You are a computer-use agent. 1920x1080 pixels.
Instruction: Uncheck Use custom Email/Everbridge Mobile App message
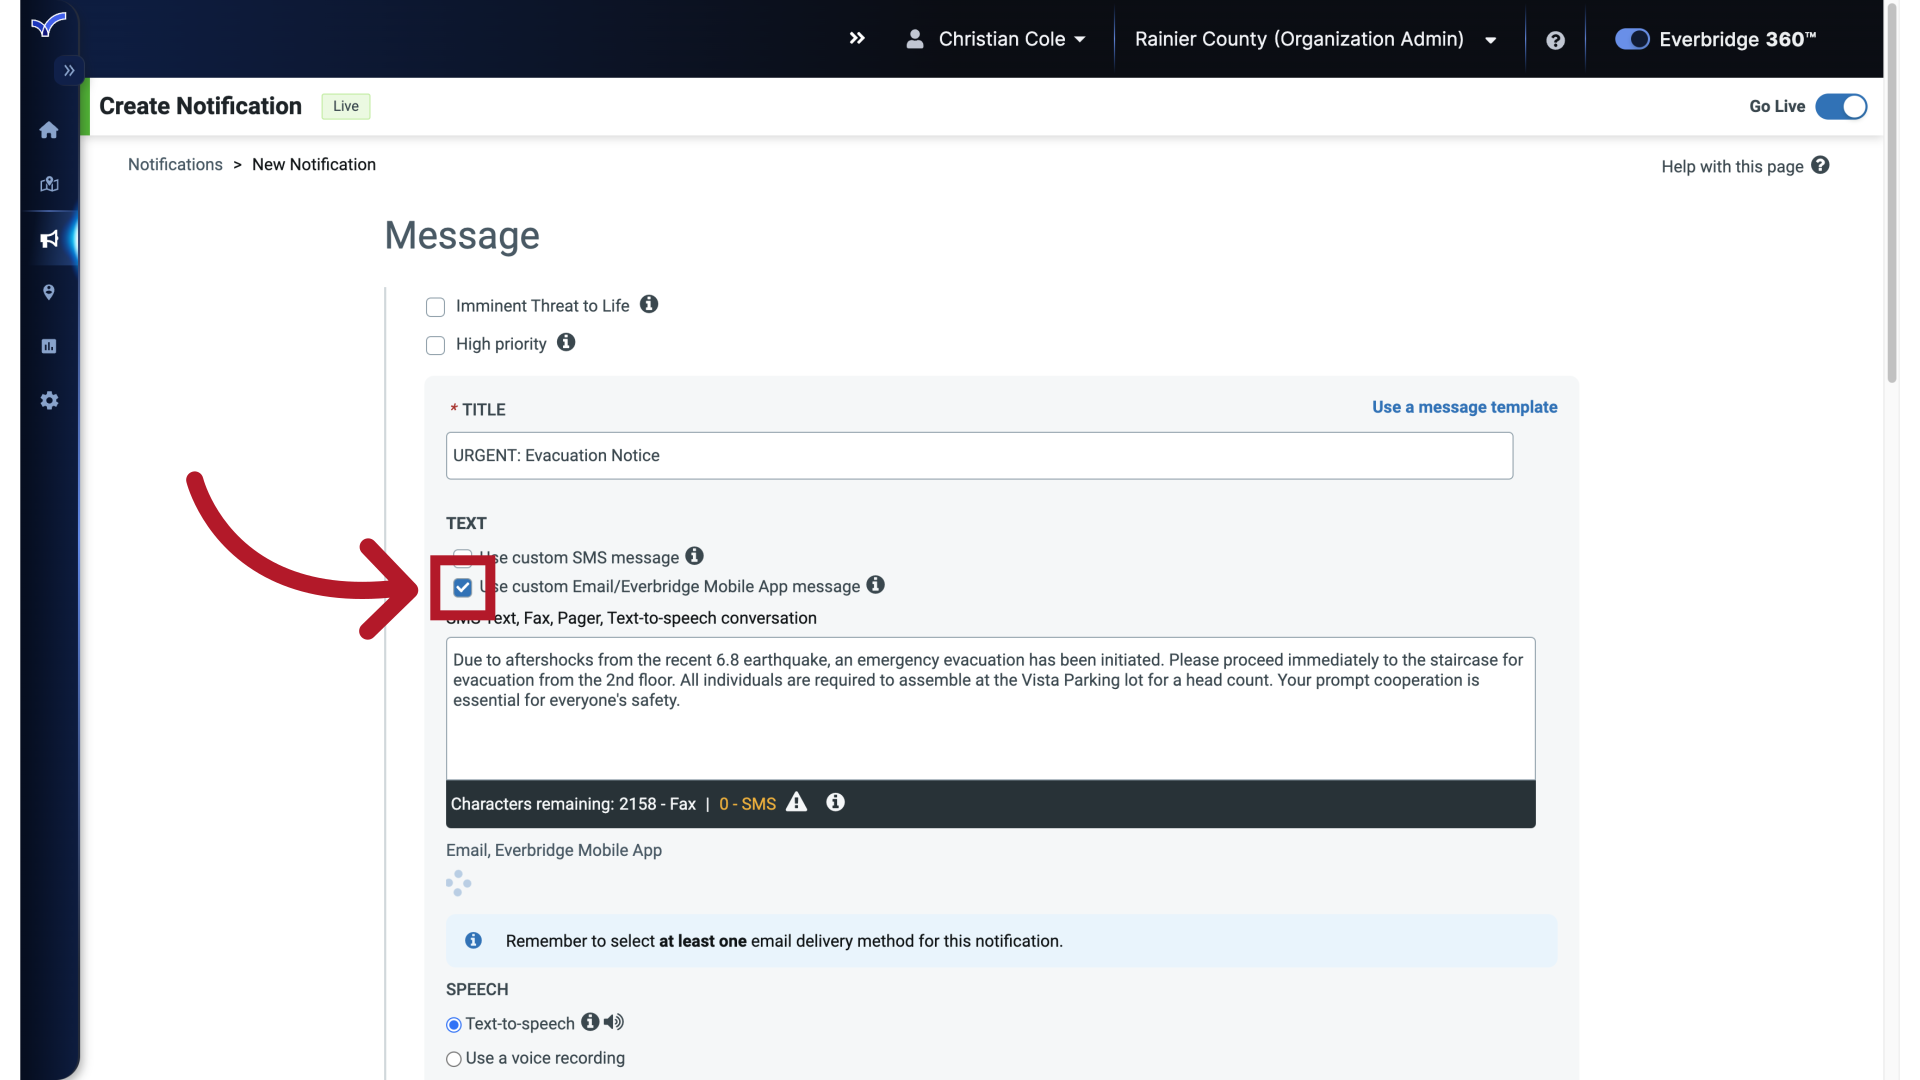462,587
